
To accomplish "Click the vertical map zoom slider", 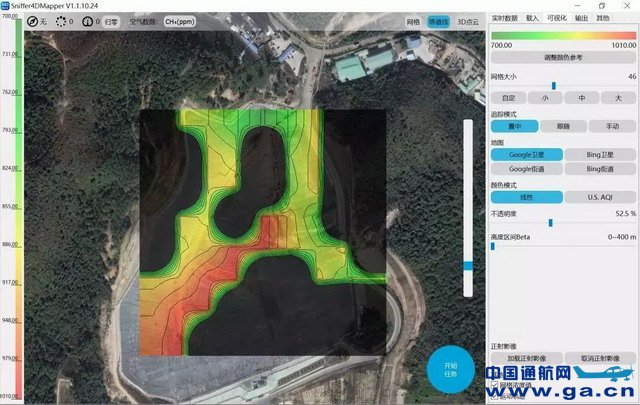I will tap(466, 265).
